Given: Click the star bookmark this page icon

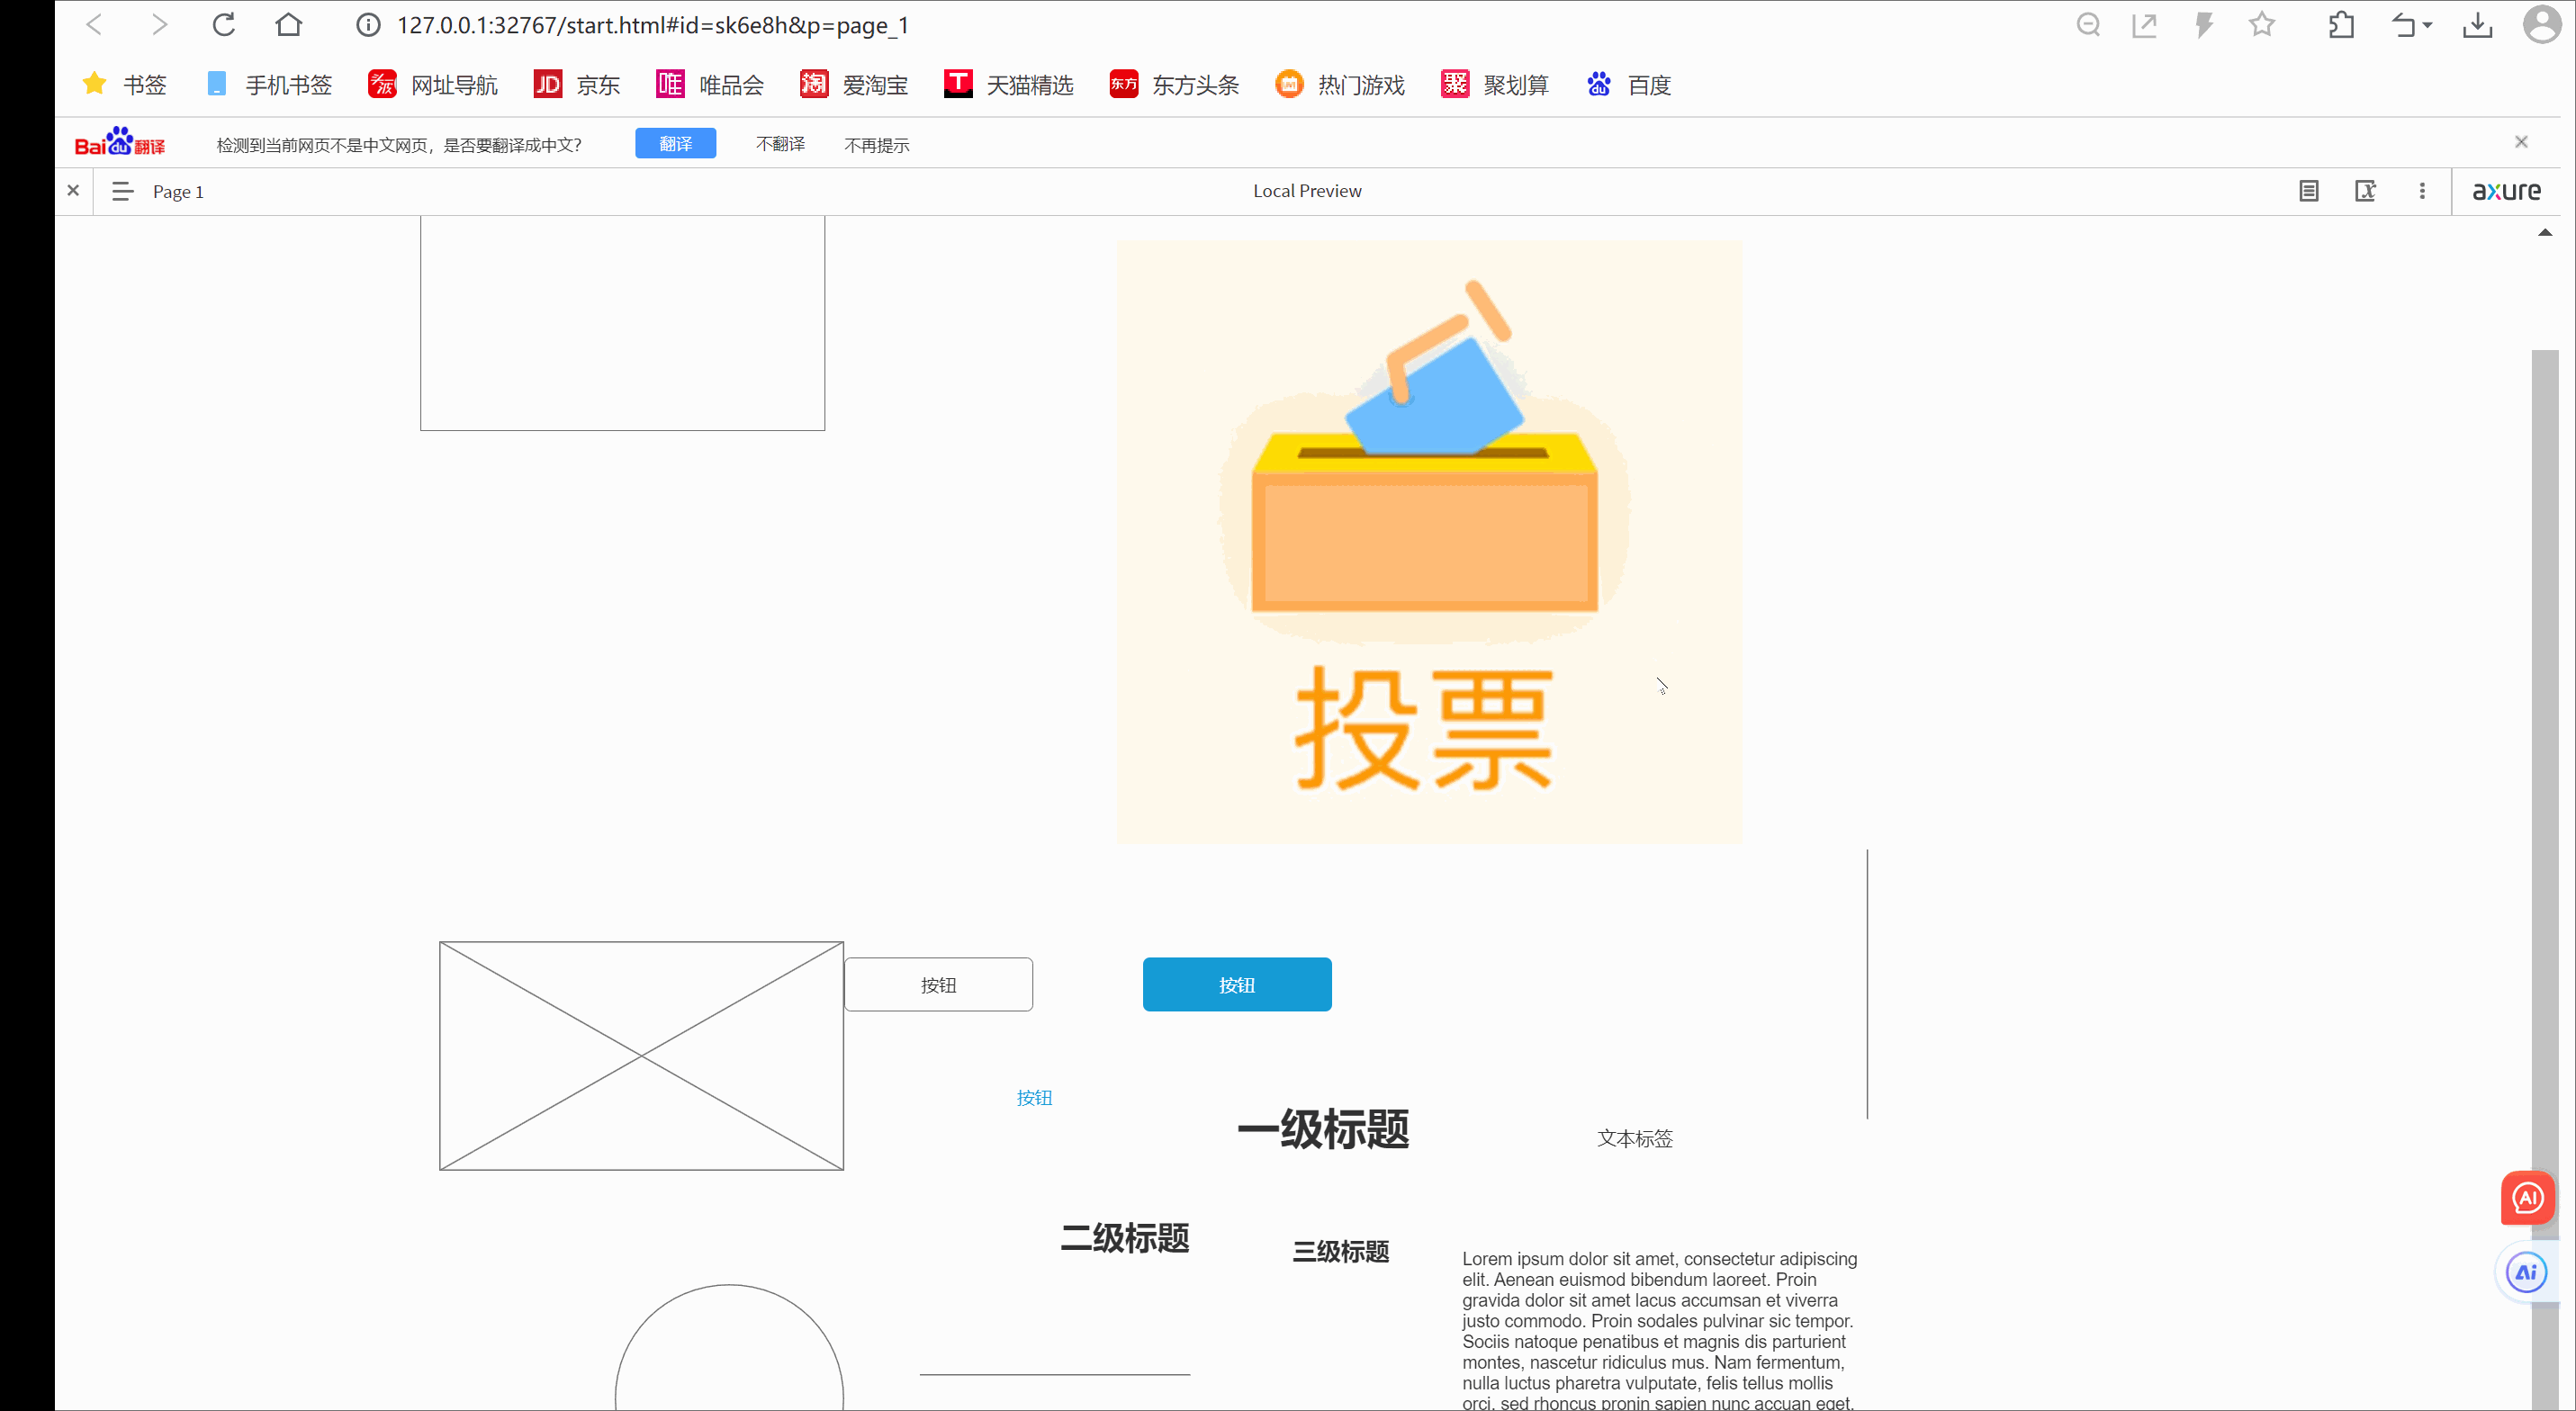Looking at the screenshot, I should pos(2262,25).
